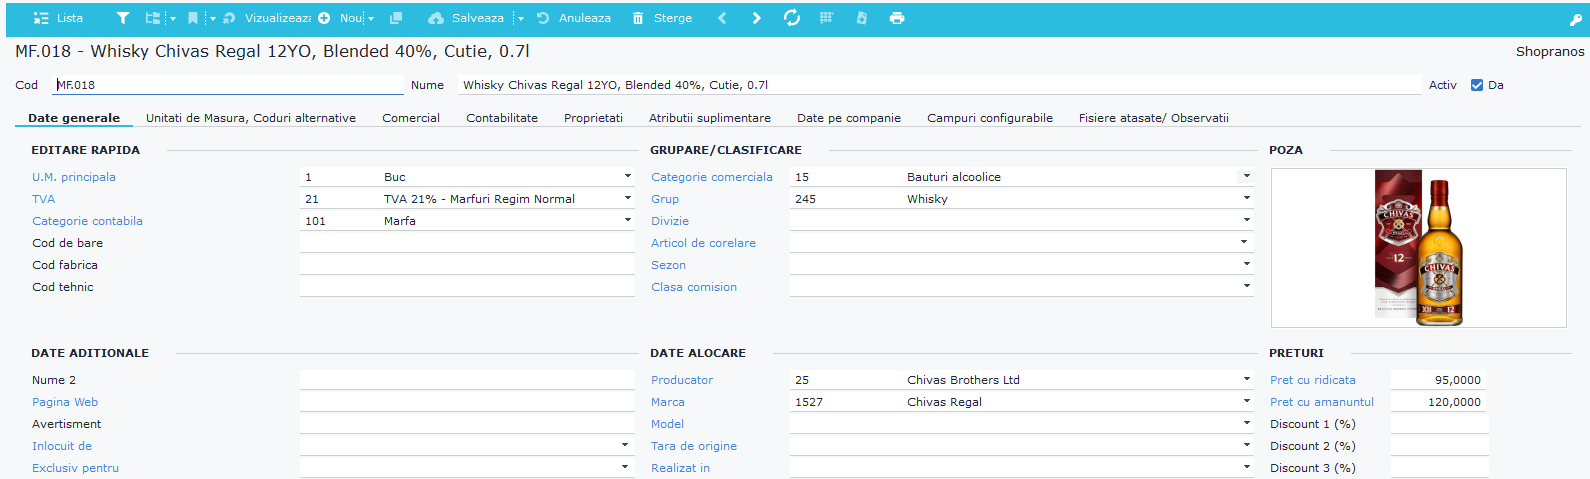Click the filter funnel icon

122,18
